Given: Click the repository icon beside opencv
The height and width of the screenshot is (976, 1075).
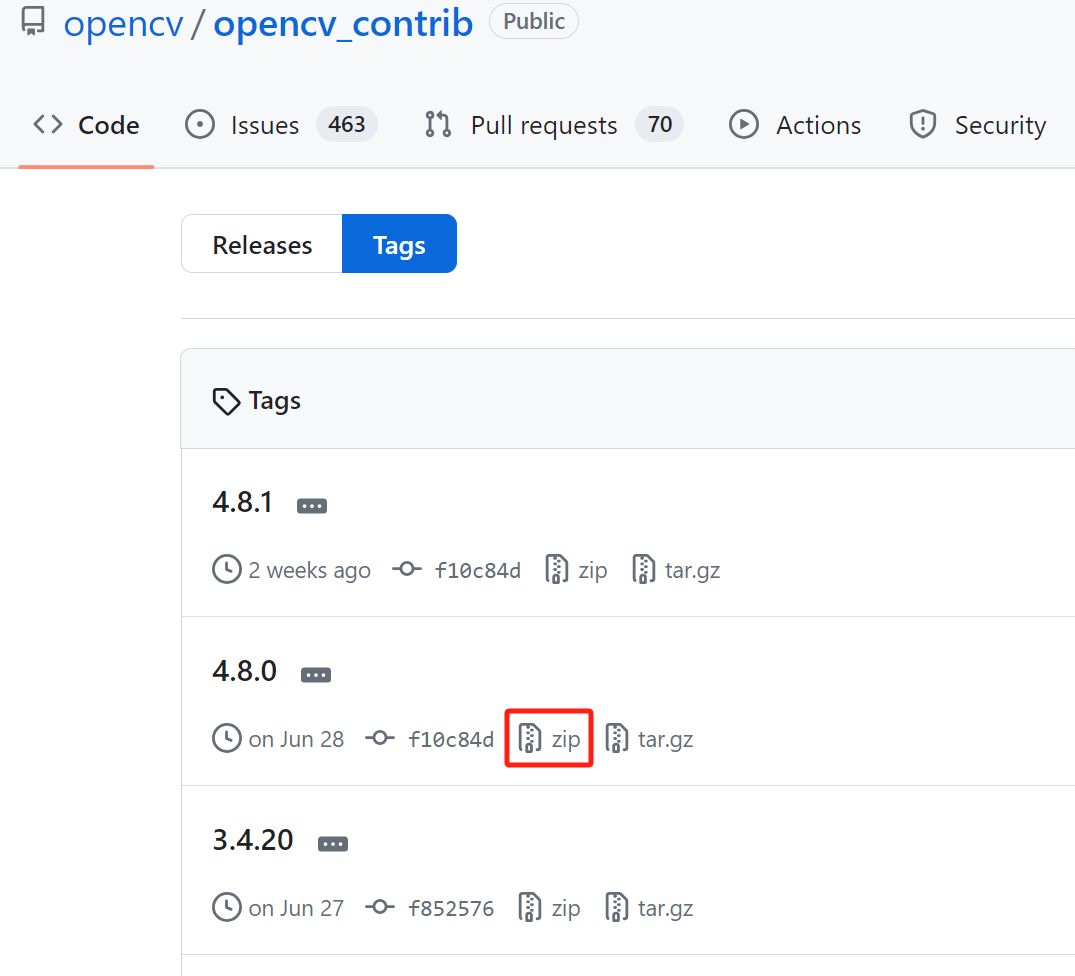Looking at the screenshot, I should tap(33, 21).
